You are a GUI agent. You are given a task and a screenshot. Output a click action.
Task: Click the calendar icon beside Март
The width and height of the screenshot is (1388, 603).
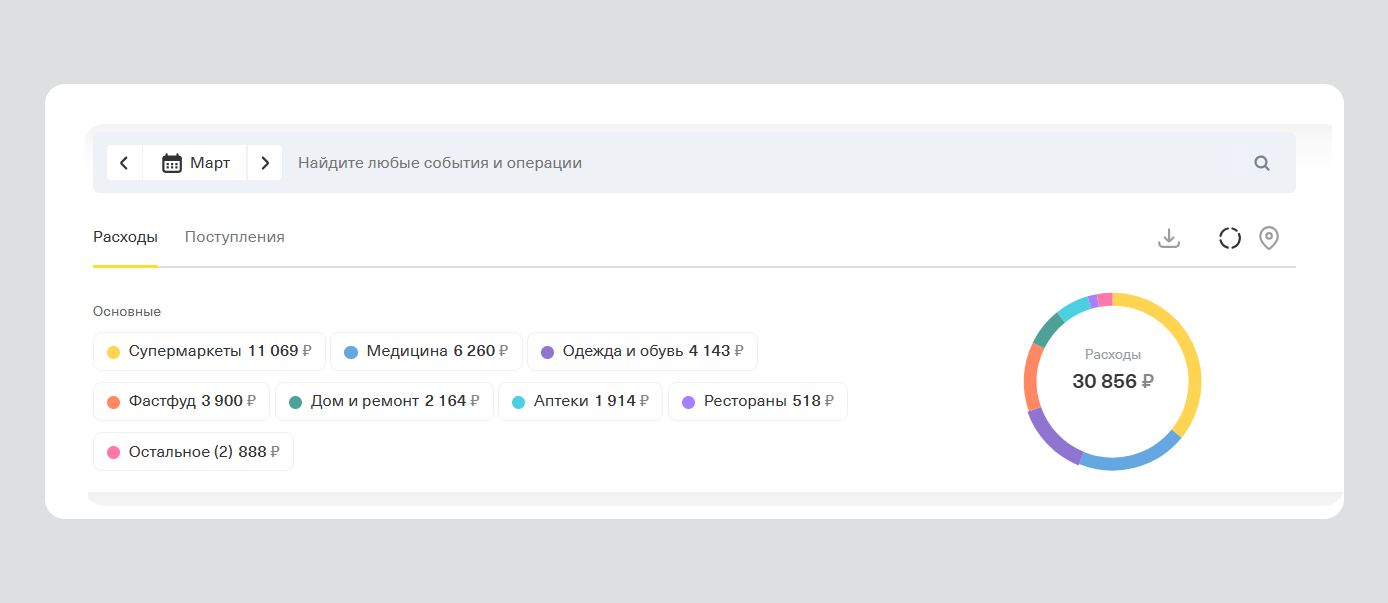coord(172,163)
